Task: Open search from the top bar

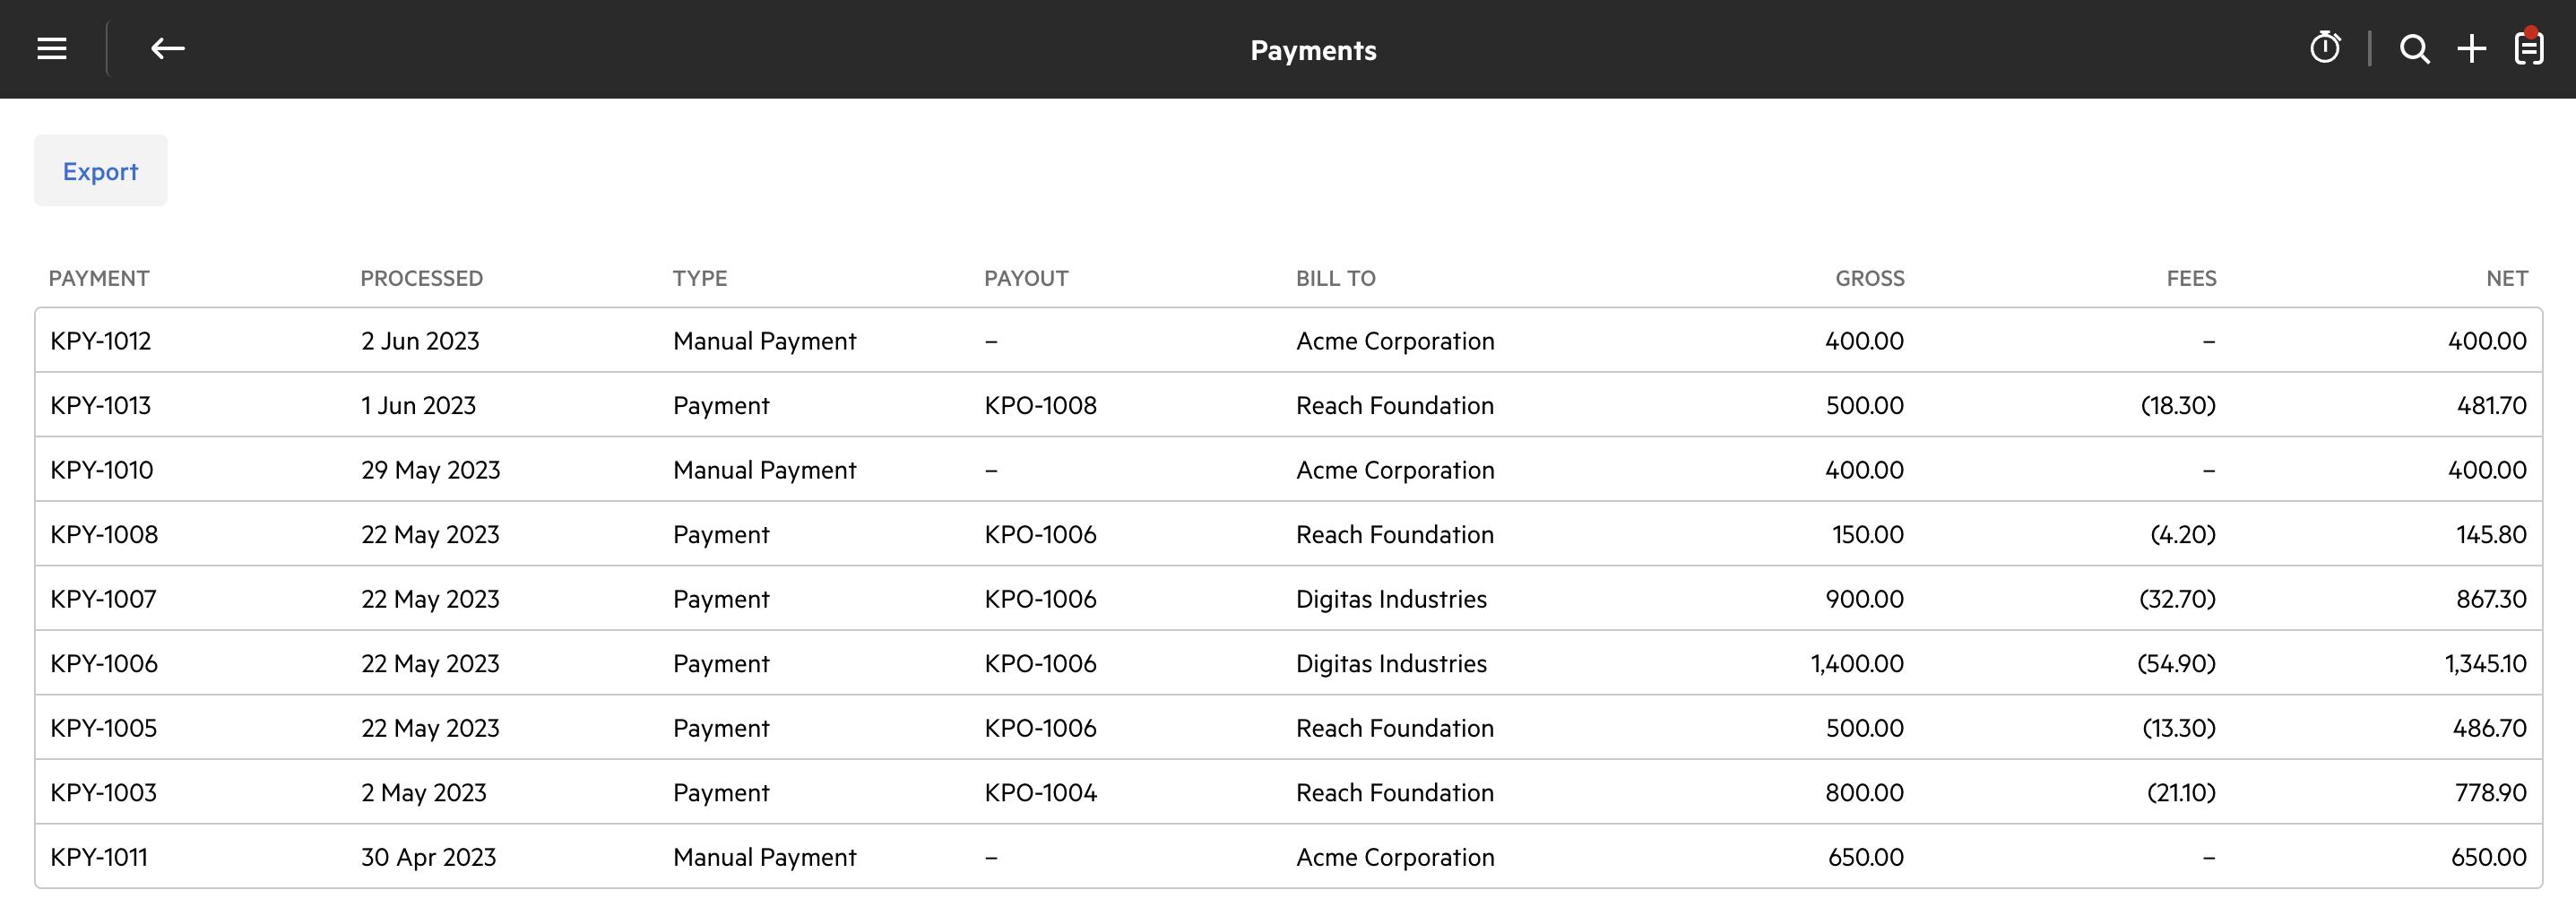Action: tap(2414, 48)
